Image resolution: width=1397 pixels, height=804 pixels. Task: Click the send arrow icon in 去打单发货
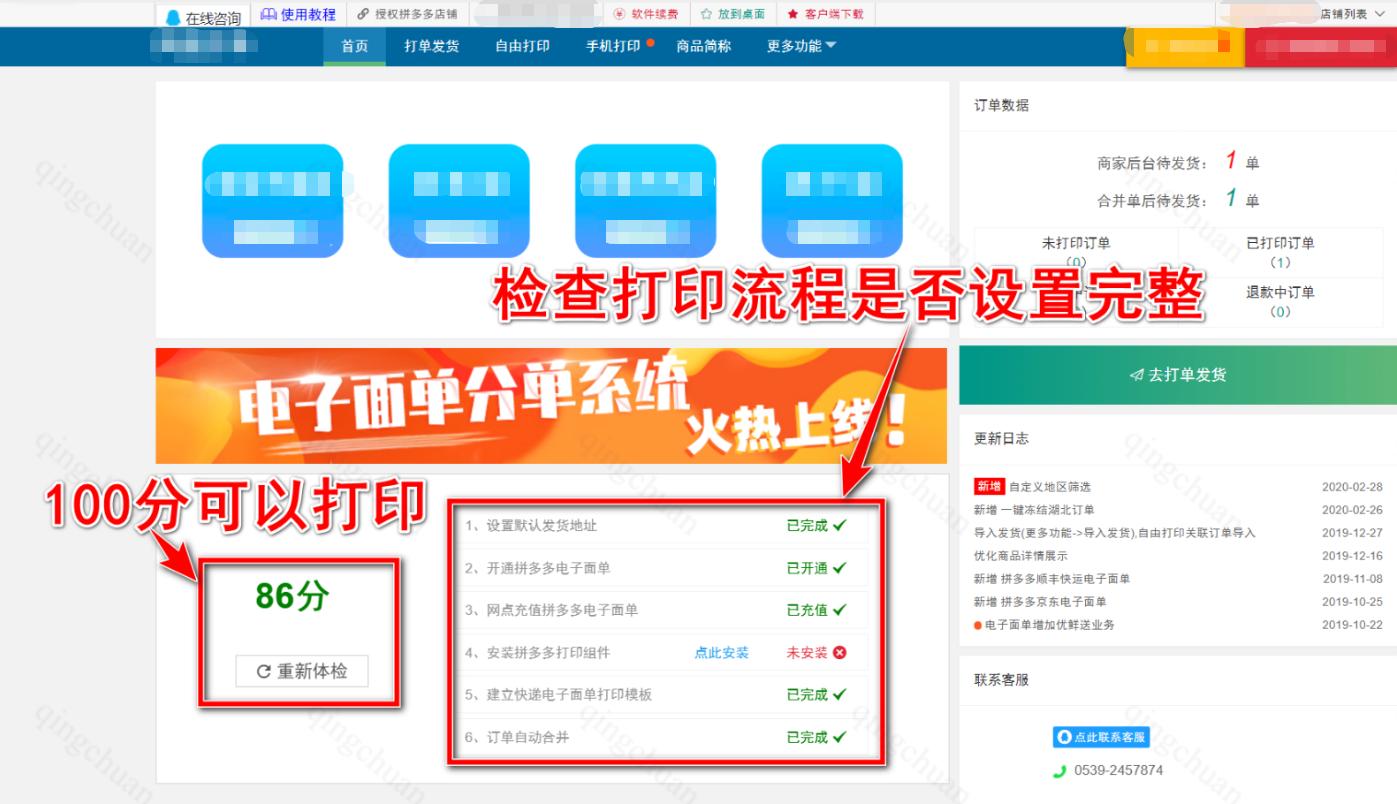1134,375
